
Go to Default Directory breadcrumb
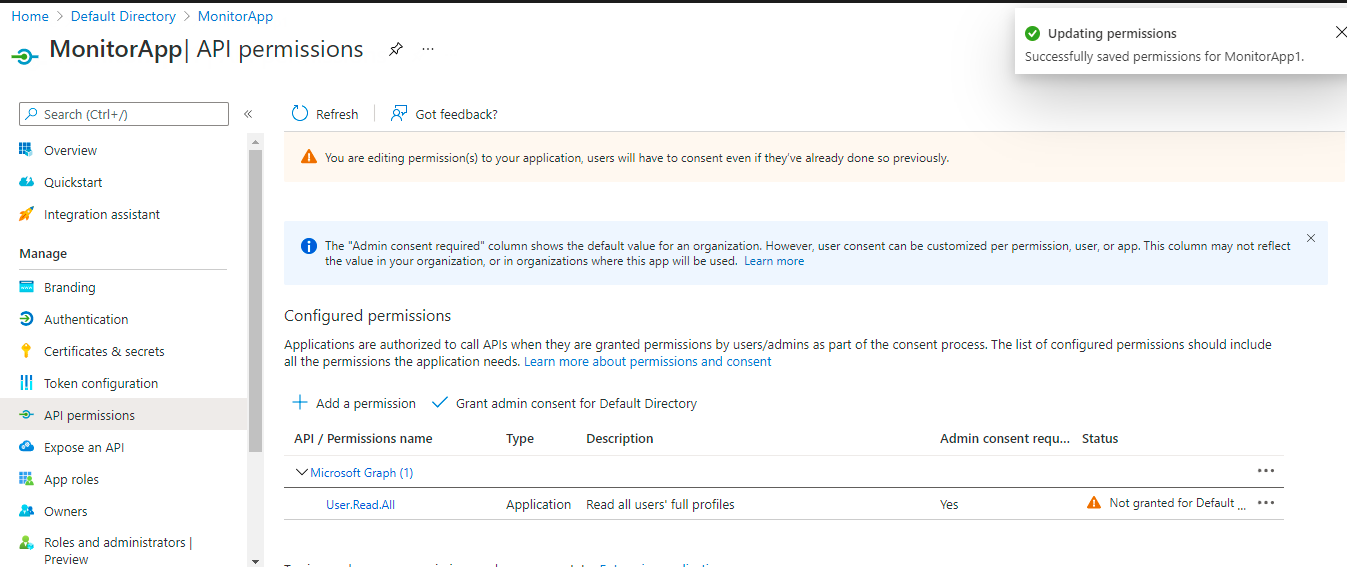[123, 16]
